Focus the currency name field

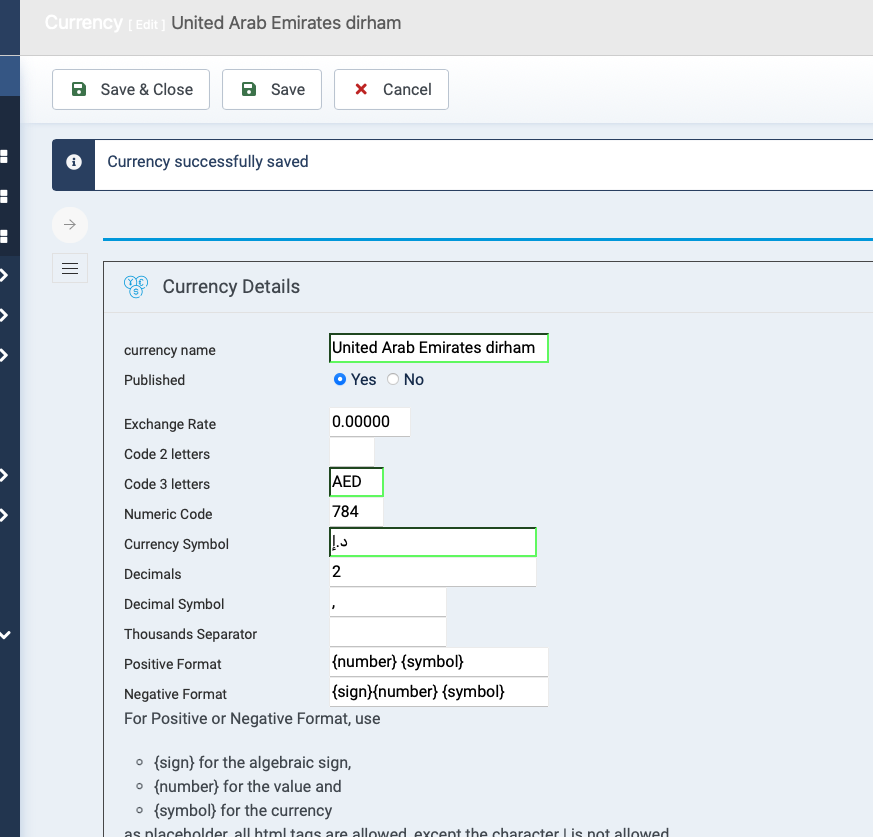pyautogui.click(x=438, y=348)
